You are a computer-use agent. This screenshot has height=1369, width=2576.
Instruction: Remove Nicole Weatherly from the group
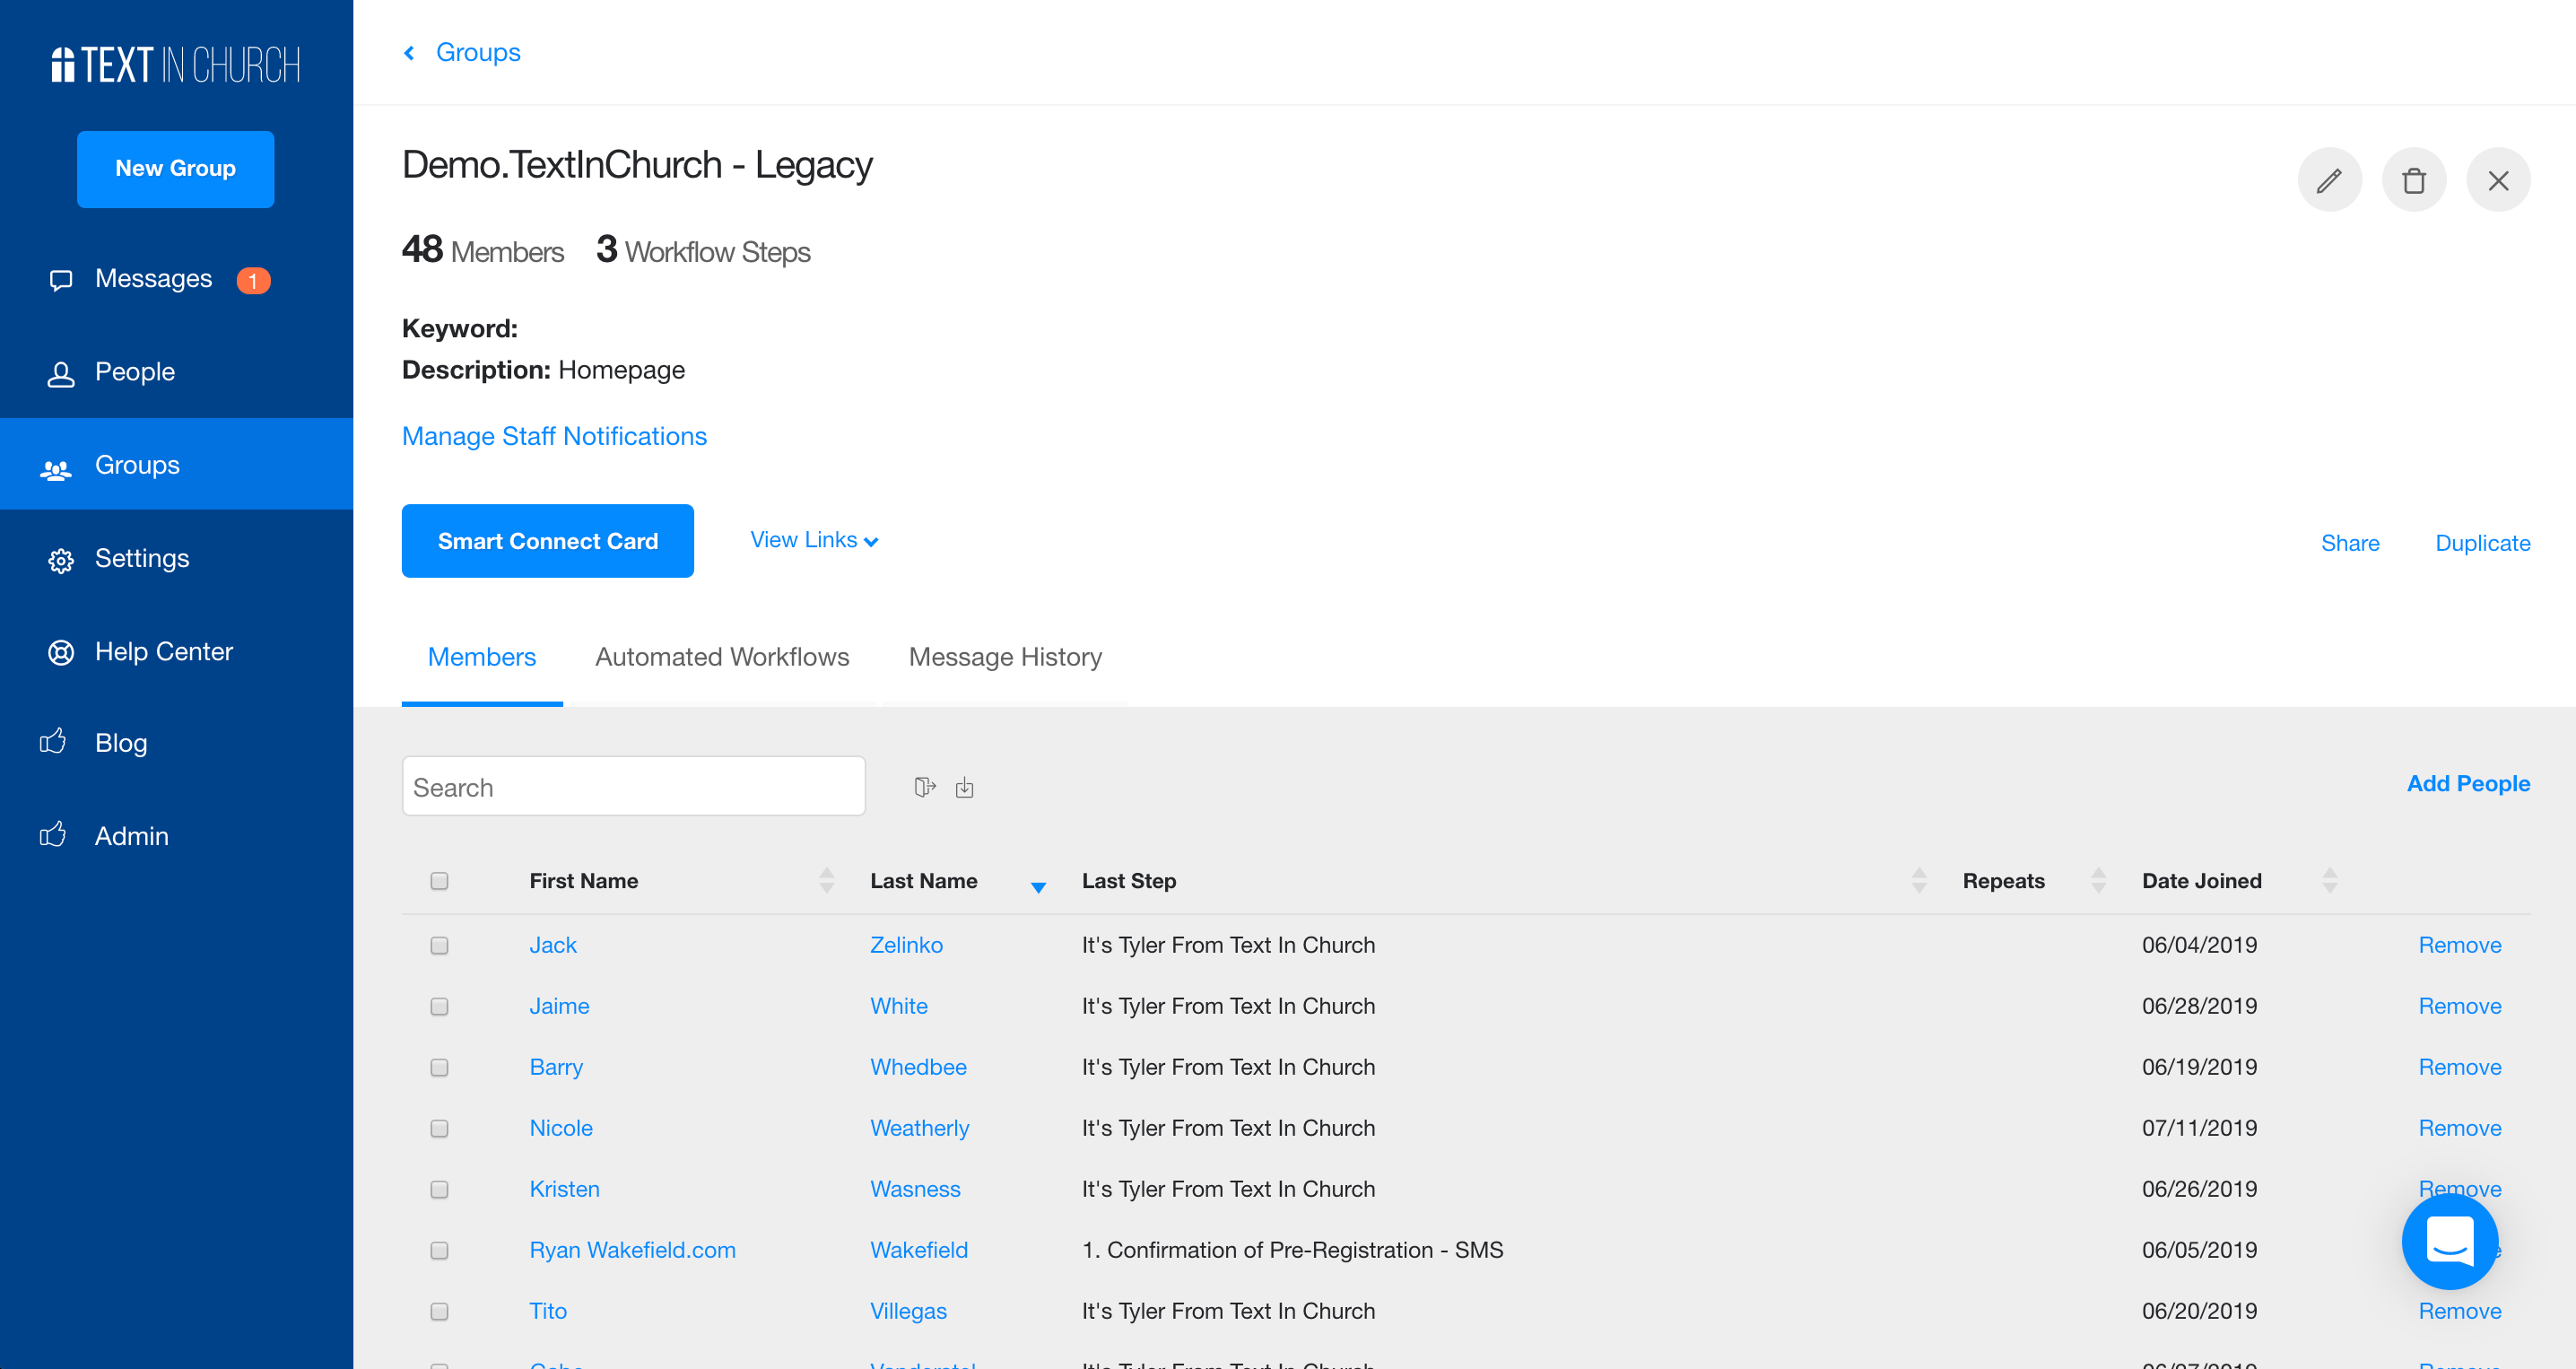point(2459,1128)
